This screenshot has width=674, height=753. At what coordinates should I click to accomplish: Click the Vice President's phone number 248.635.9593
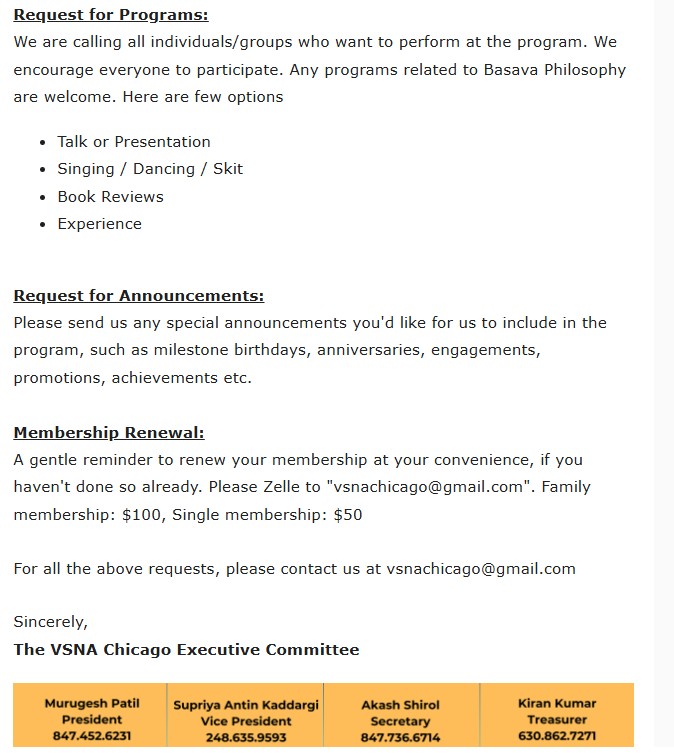click(246, 738)
